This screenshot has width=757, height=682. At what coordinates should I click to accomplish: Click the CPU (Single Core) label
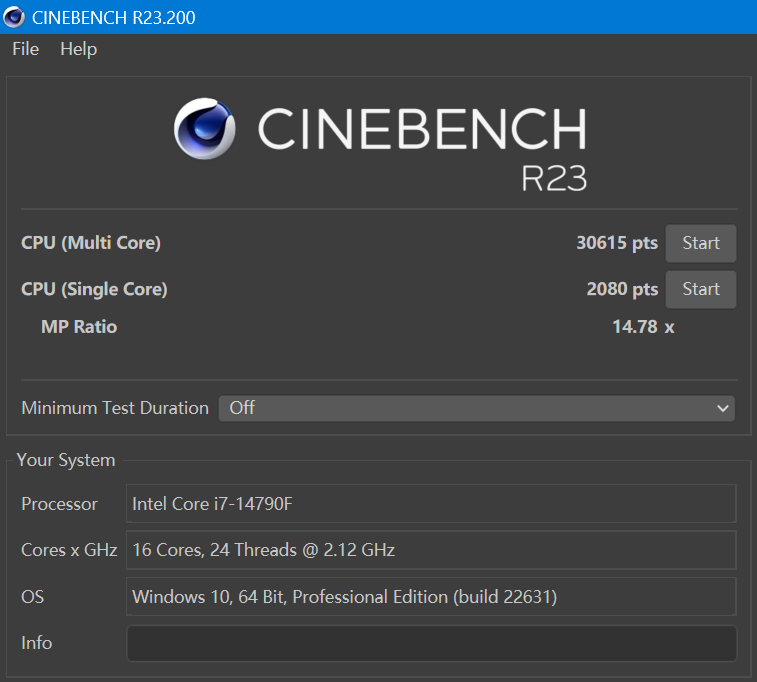click(x=94, y=289)
